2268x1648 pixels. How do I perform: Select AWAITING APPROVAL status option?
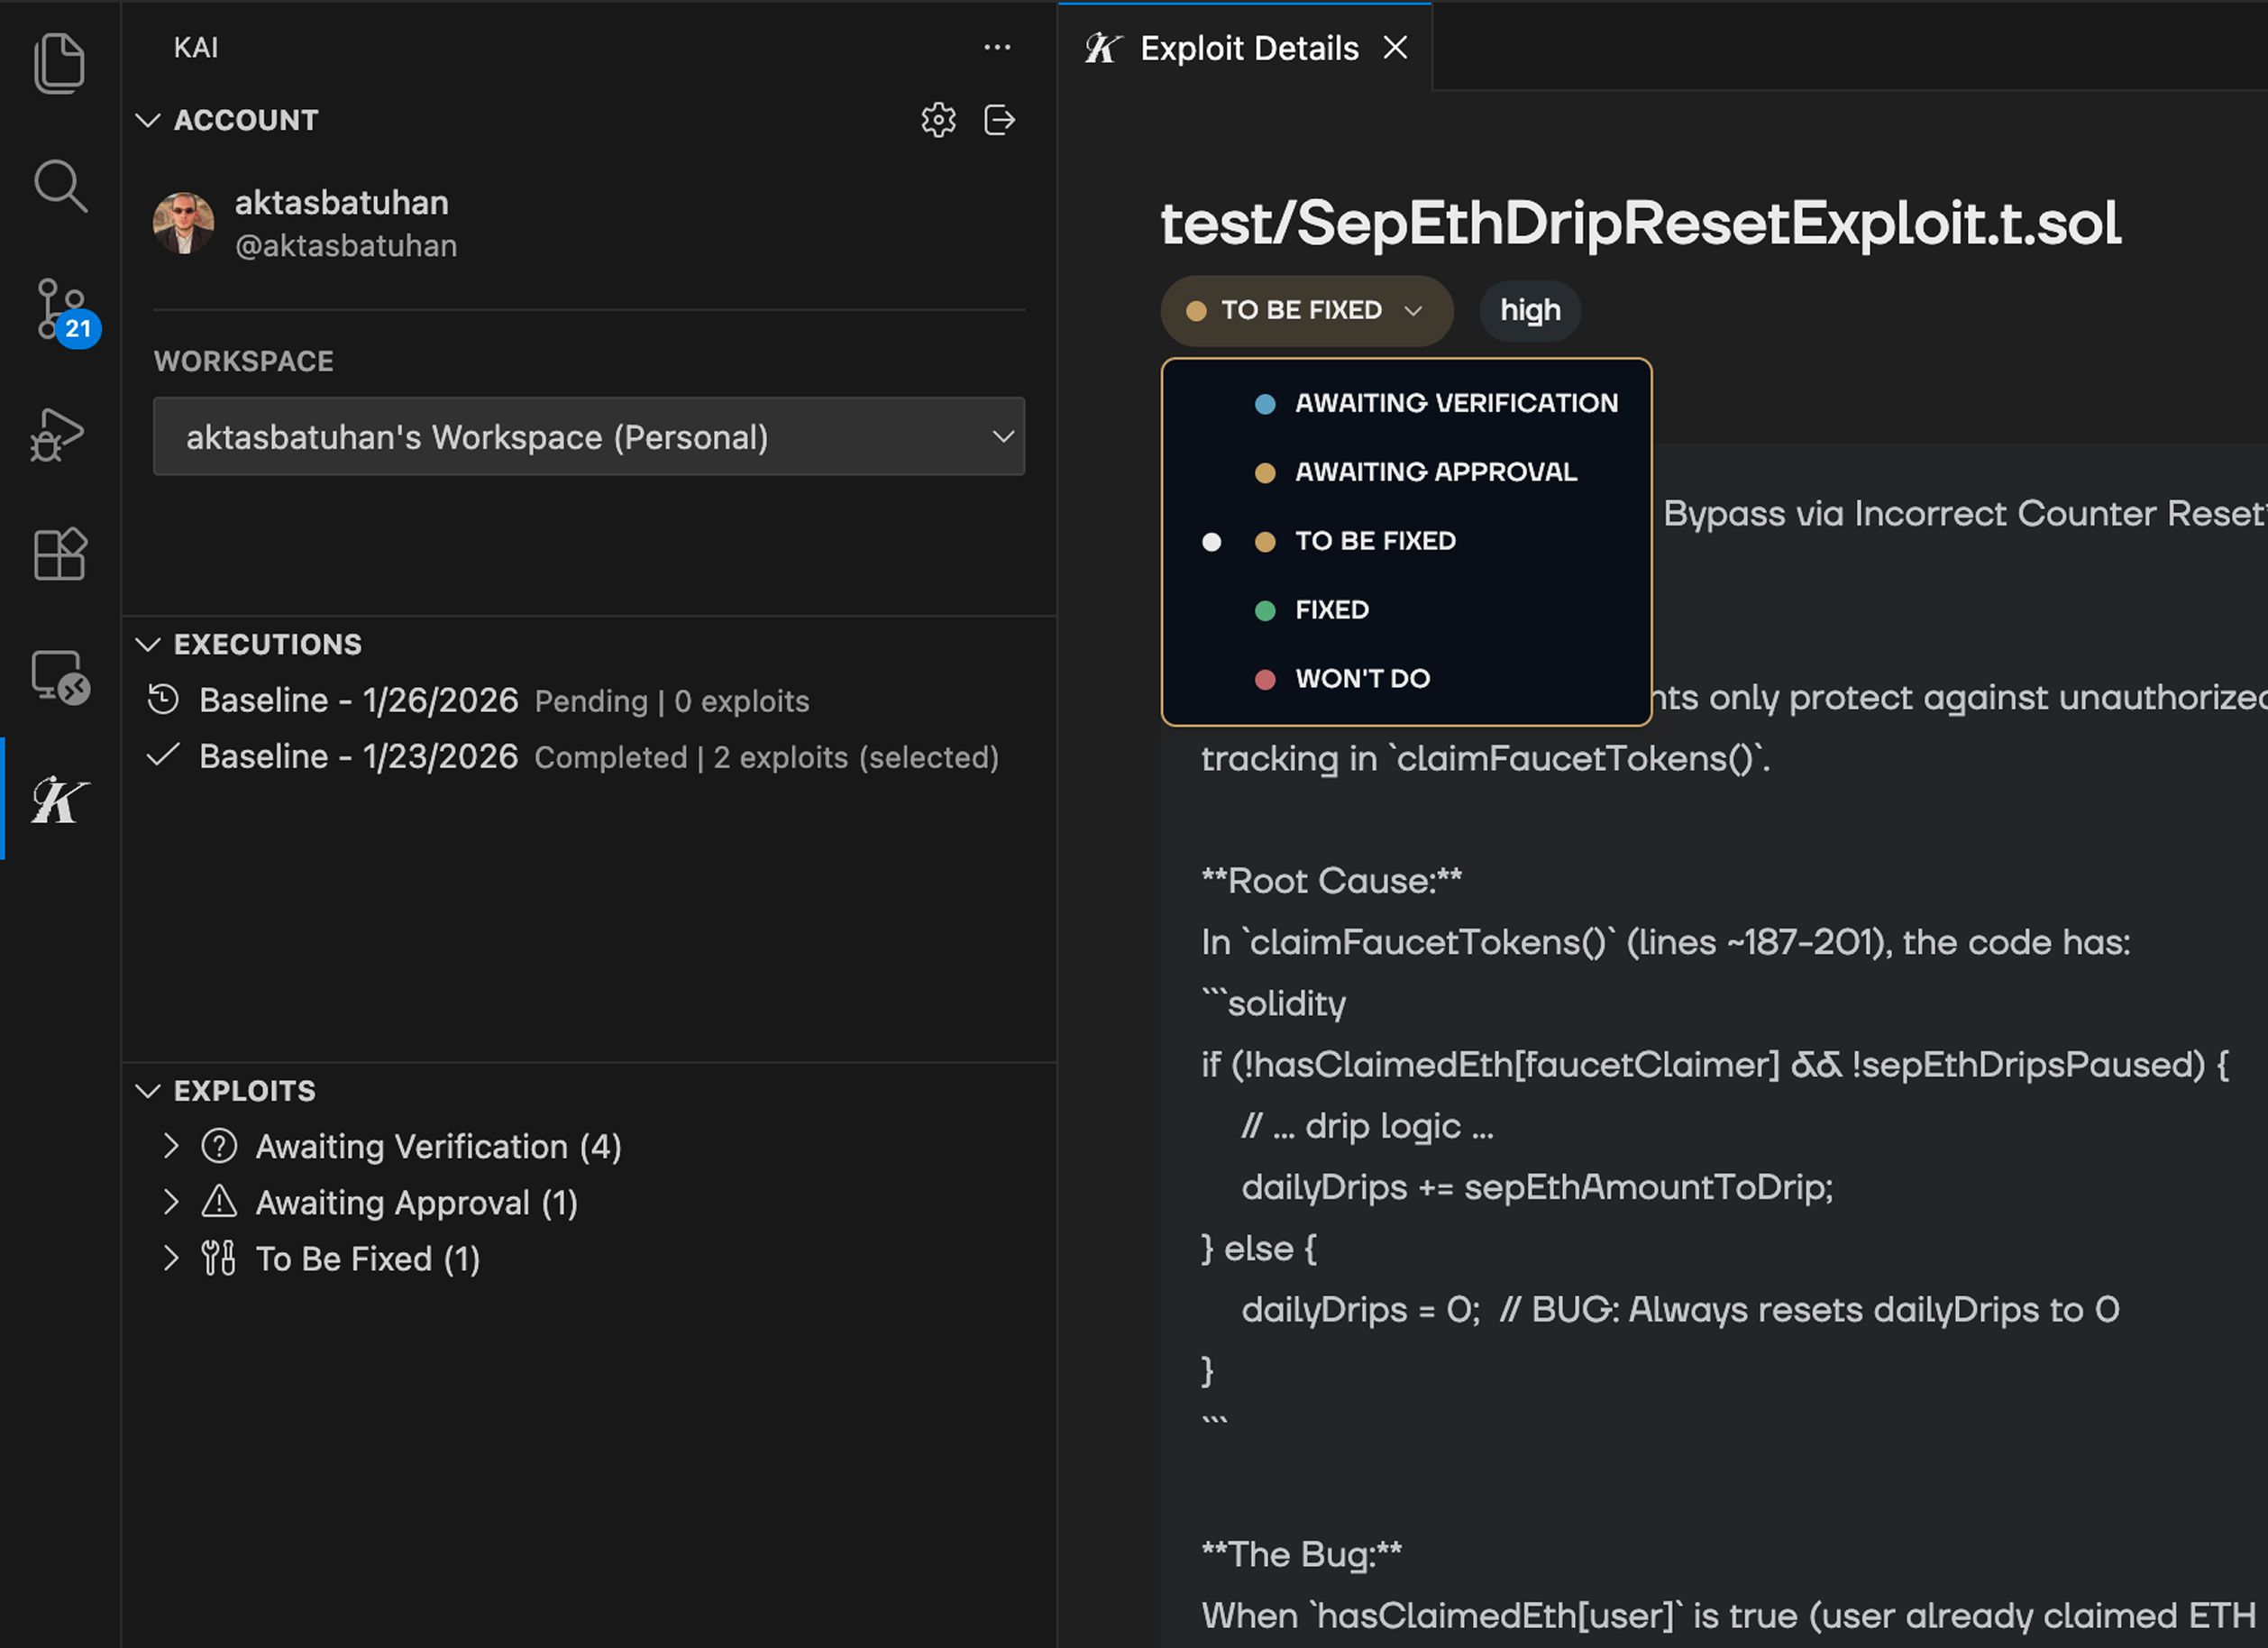point(1436,471)
